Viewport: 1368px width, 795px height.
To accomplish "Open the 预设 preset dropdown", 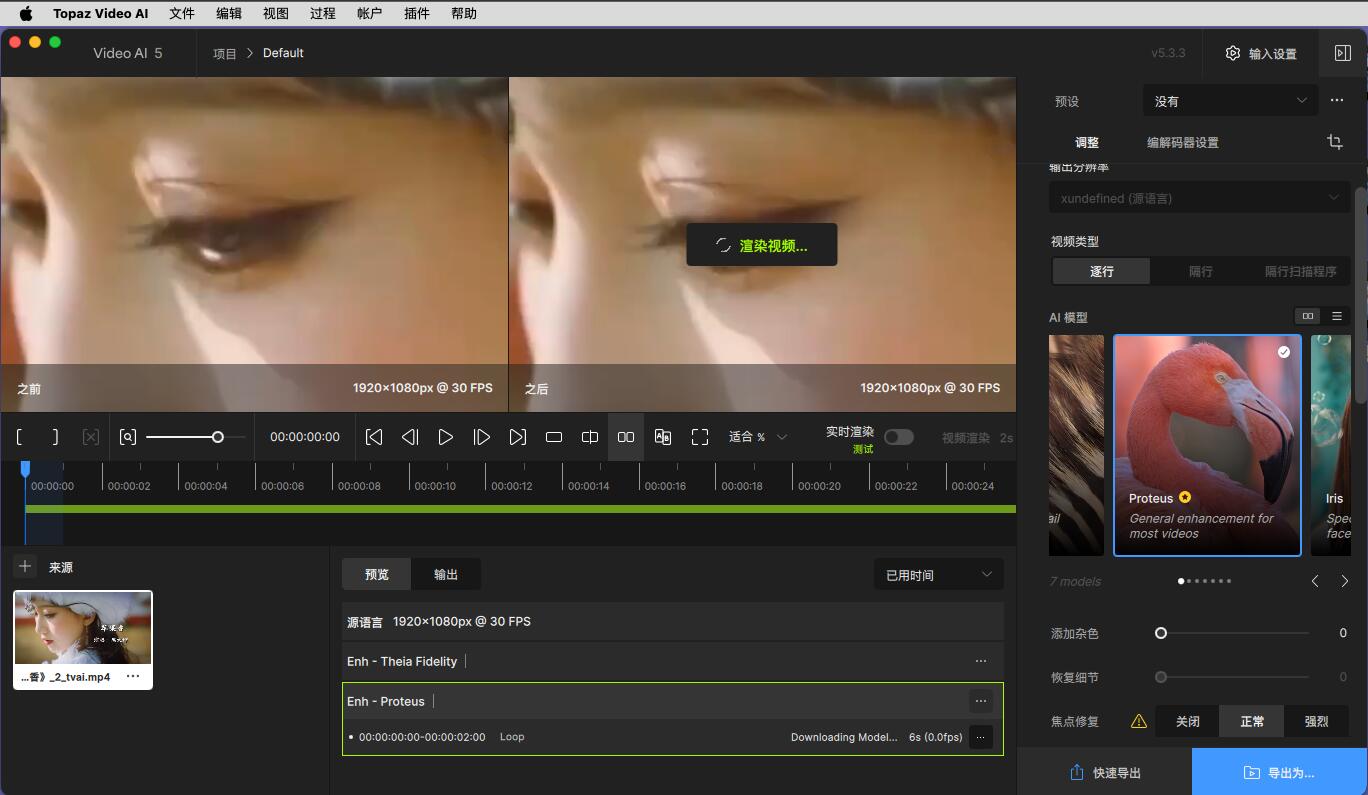I will click(x=1230, y=101).
